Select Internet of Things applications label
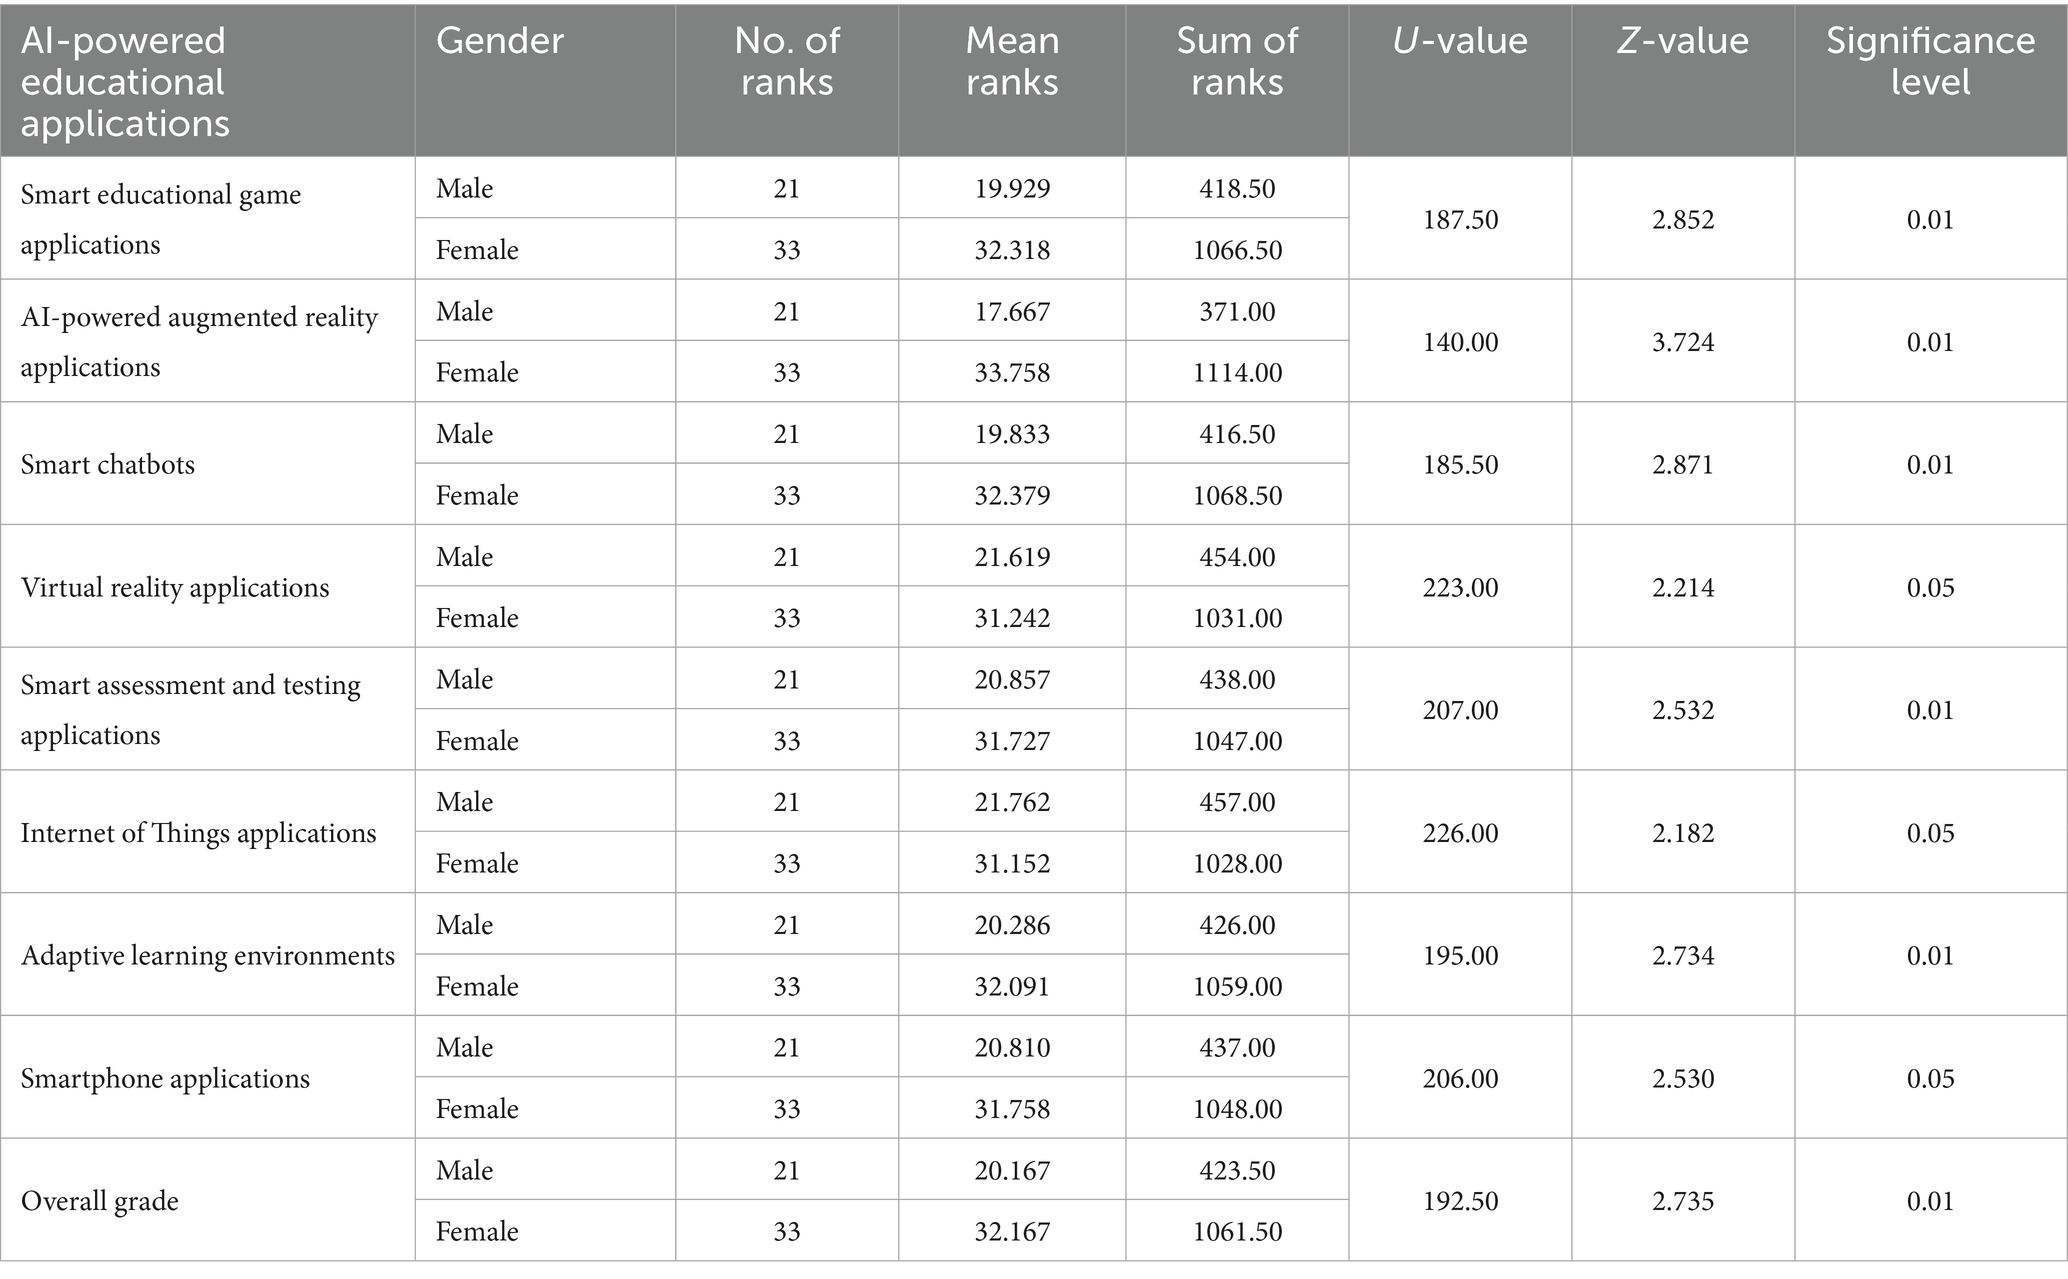Screen dimensions: 2068x1279 click(x=198, y=833)
